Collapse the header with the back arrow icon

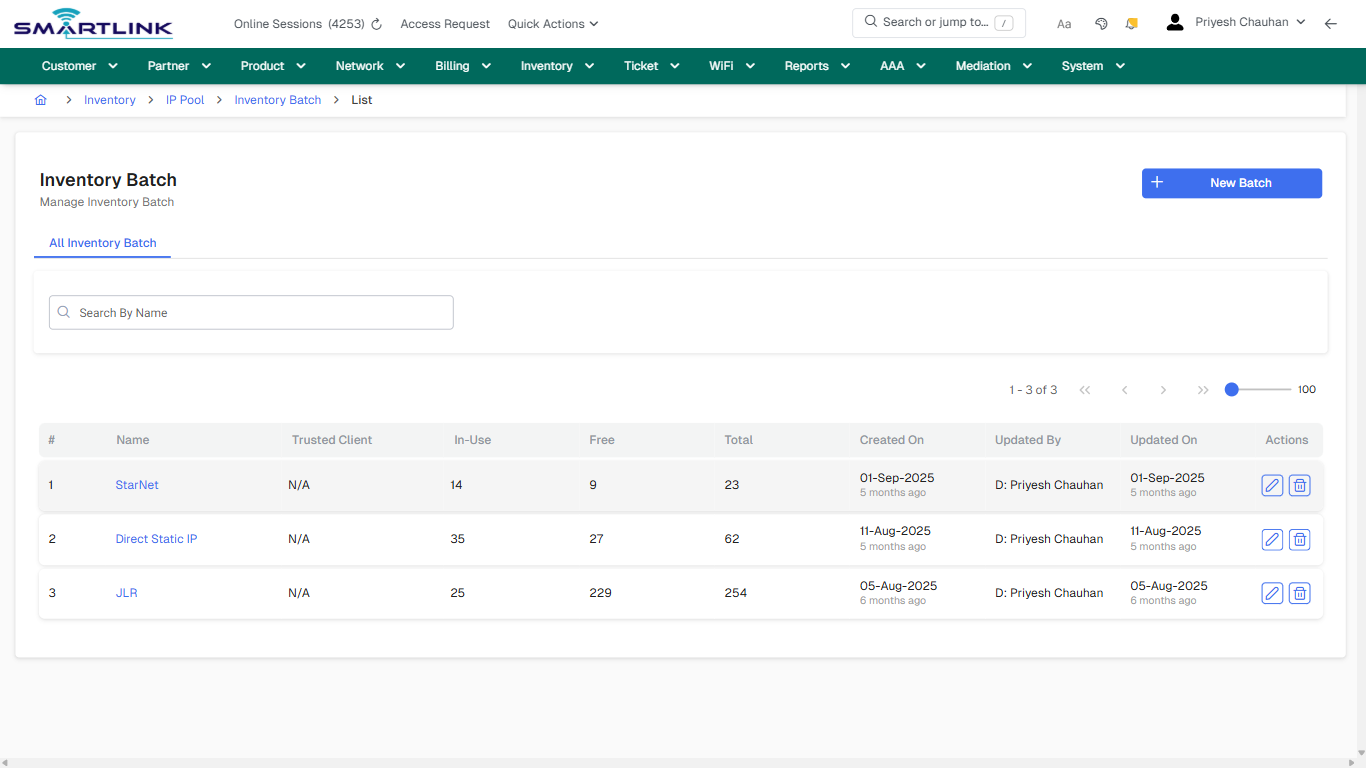[1331, 23]
